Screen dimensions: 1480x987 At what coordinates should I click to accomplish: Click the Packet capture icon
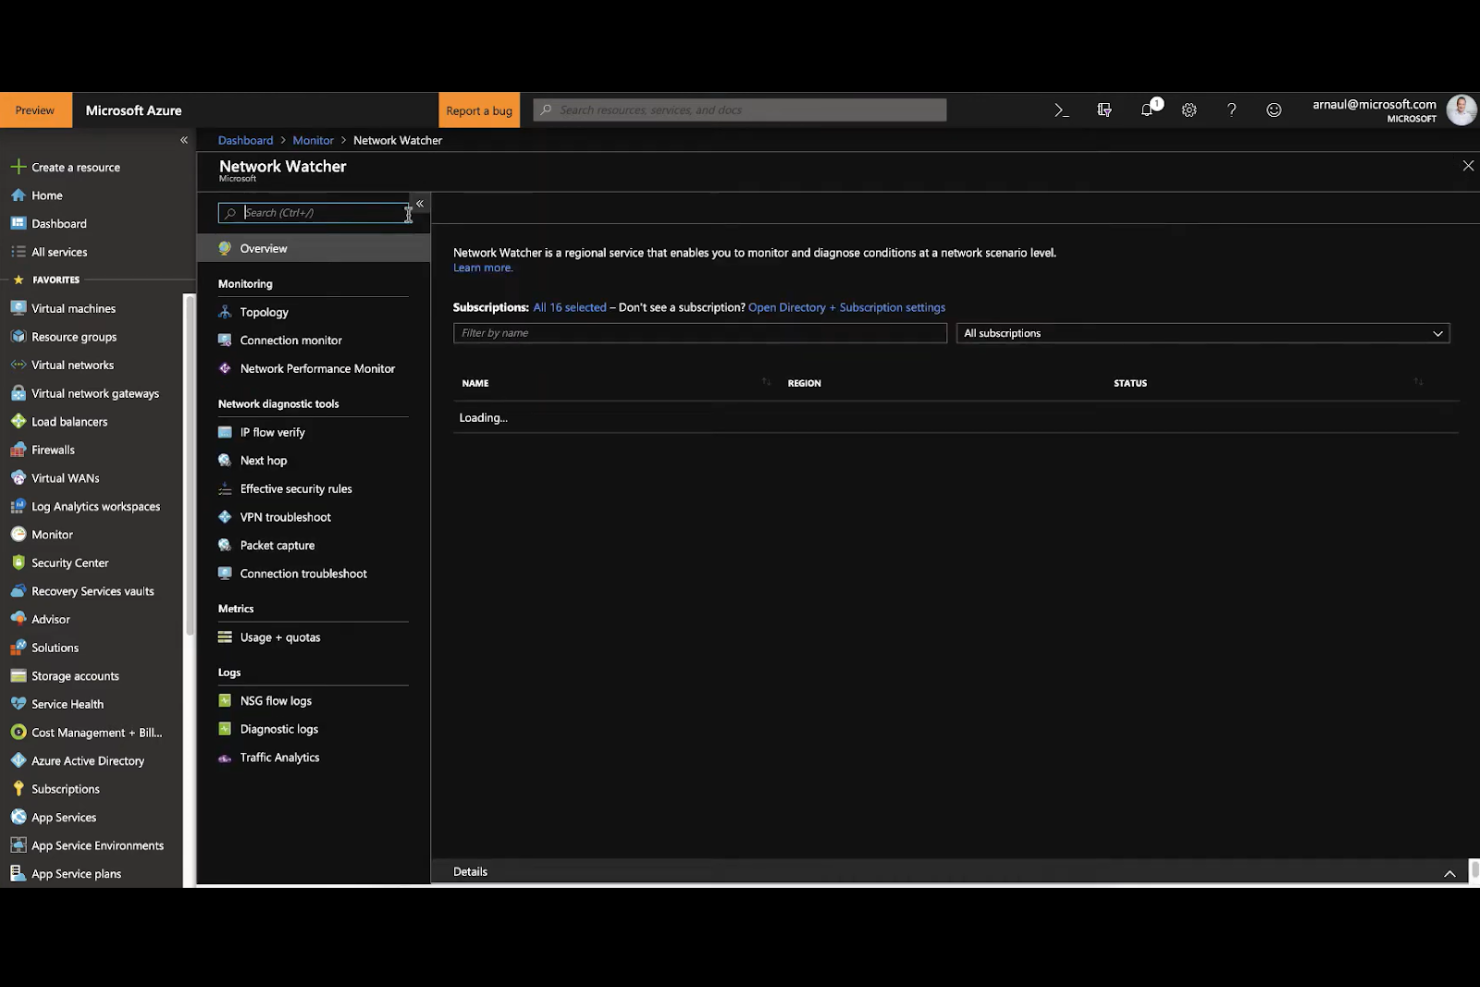click(225, 545)
